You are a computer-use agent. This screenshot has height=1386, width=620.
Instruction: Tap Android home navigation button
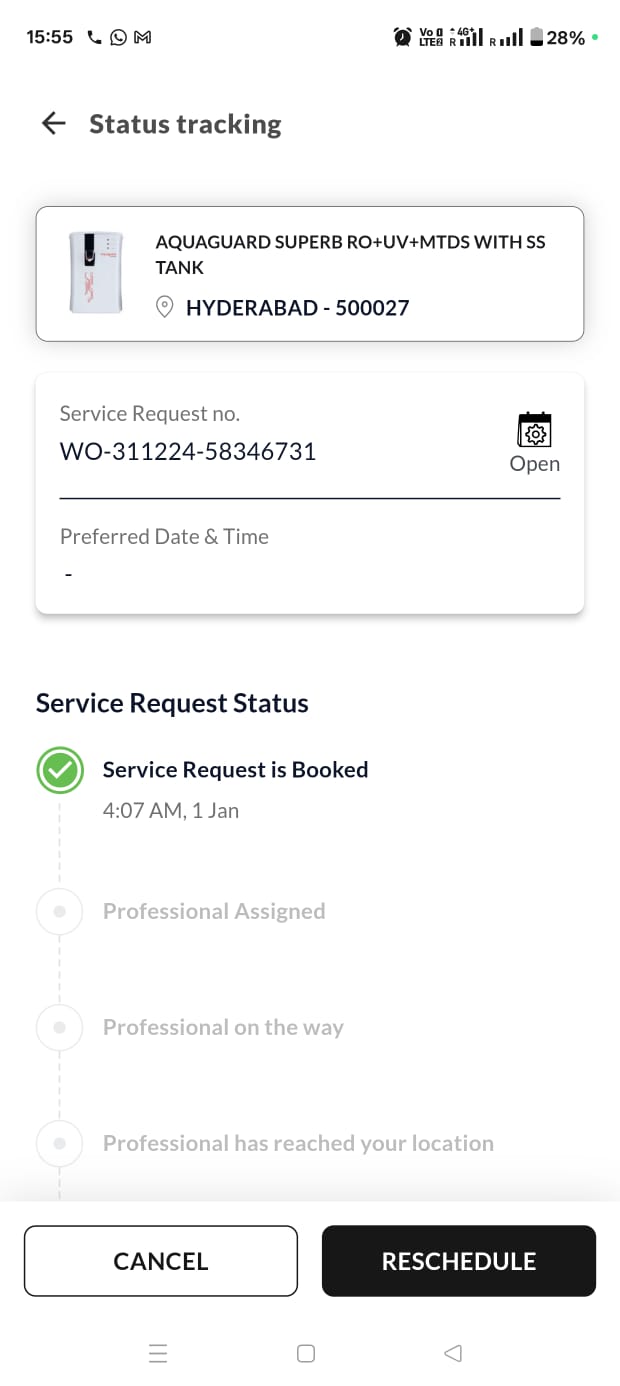click(306, 1353)
